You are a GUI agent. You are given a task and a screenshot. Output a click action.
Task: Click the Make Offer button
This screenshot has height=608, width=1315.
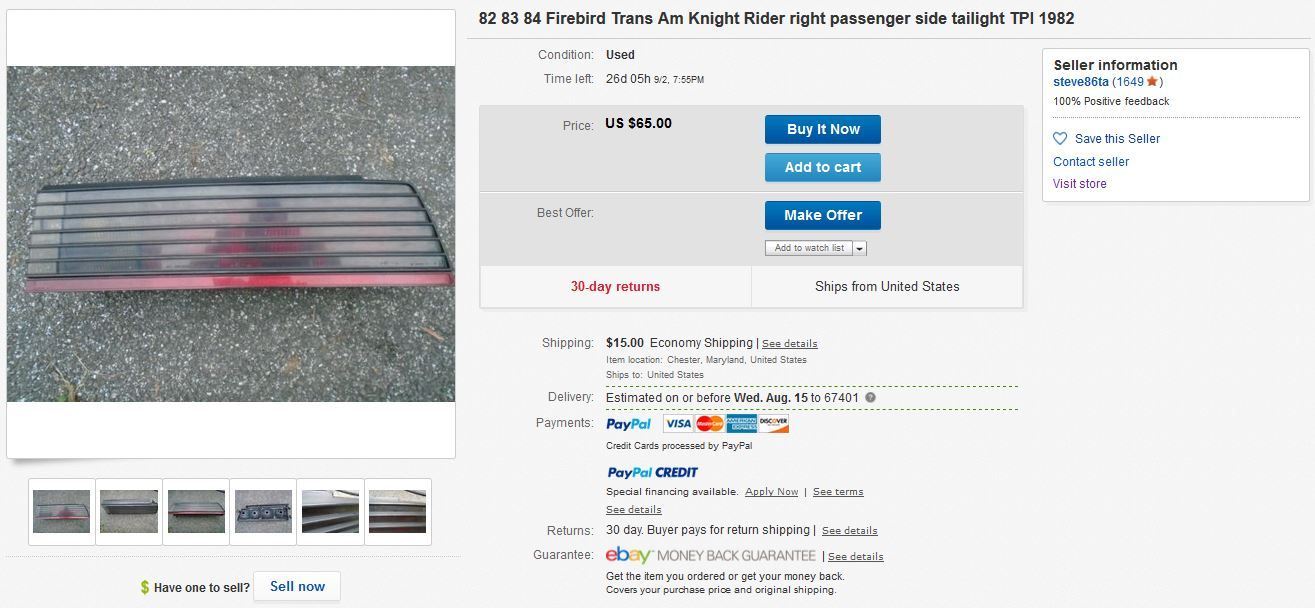click(x=822, y=215)
